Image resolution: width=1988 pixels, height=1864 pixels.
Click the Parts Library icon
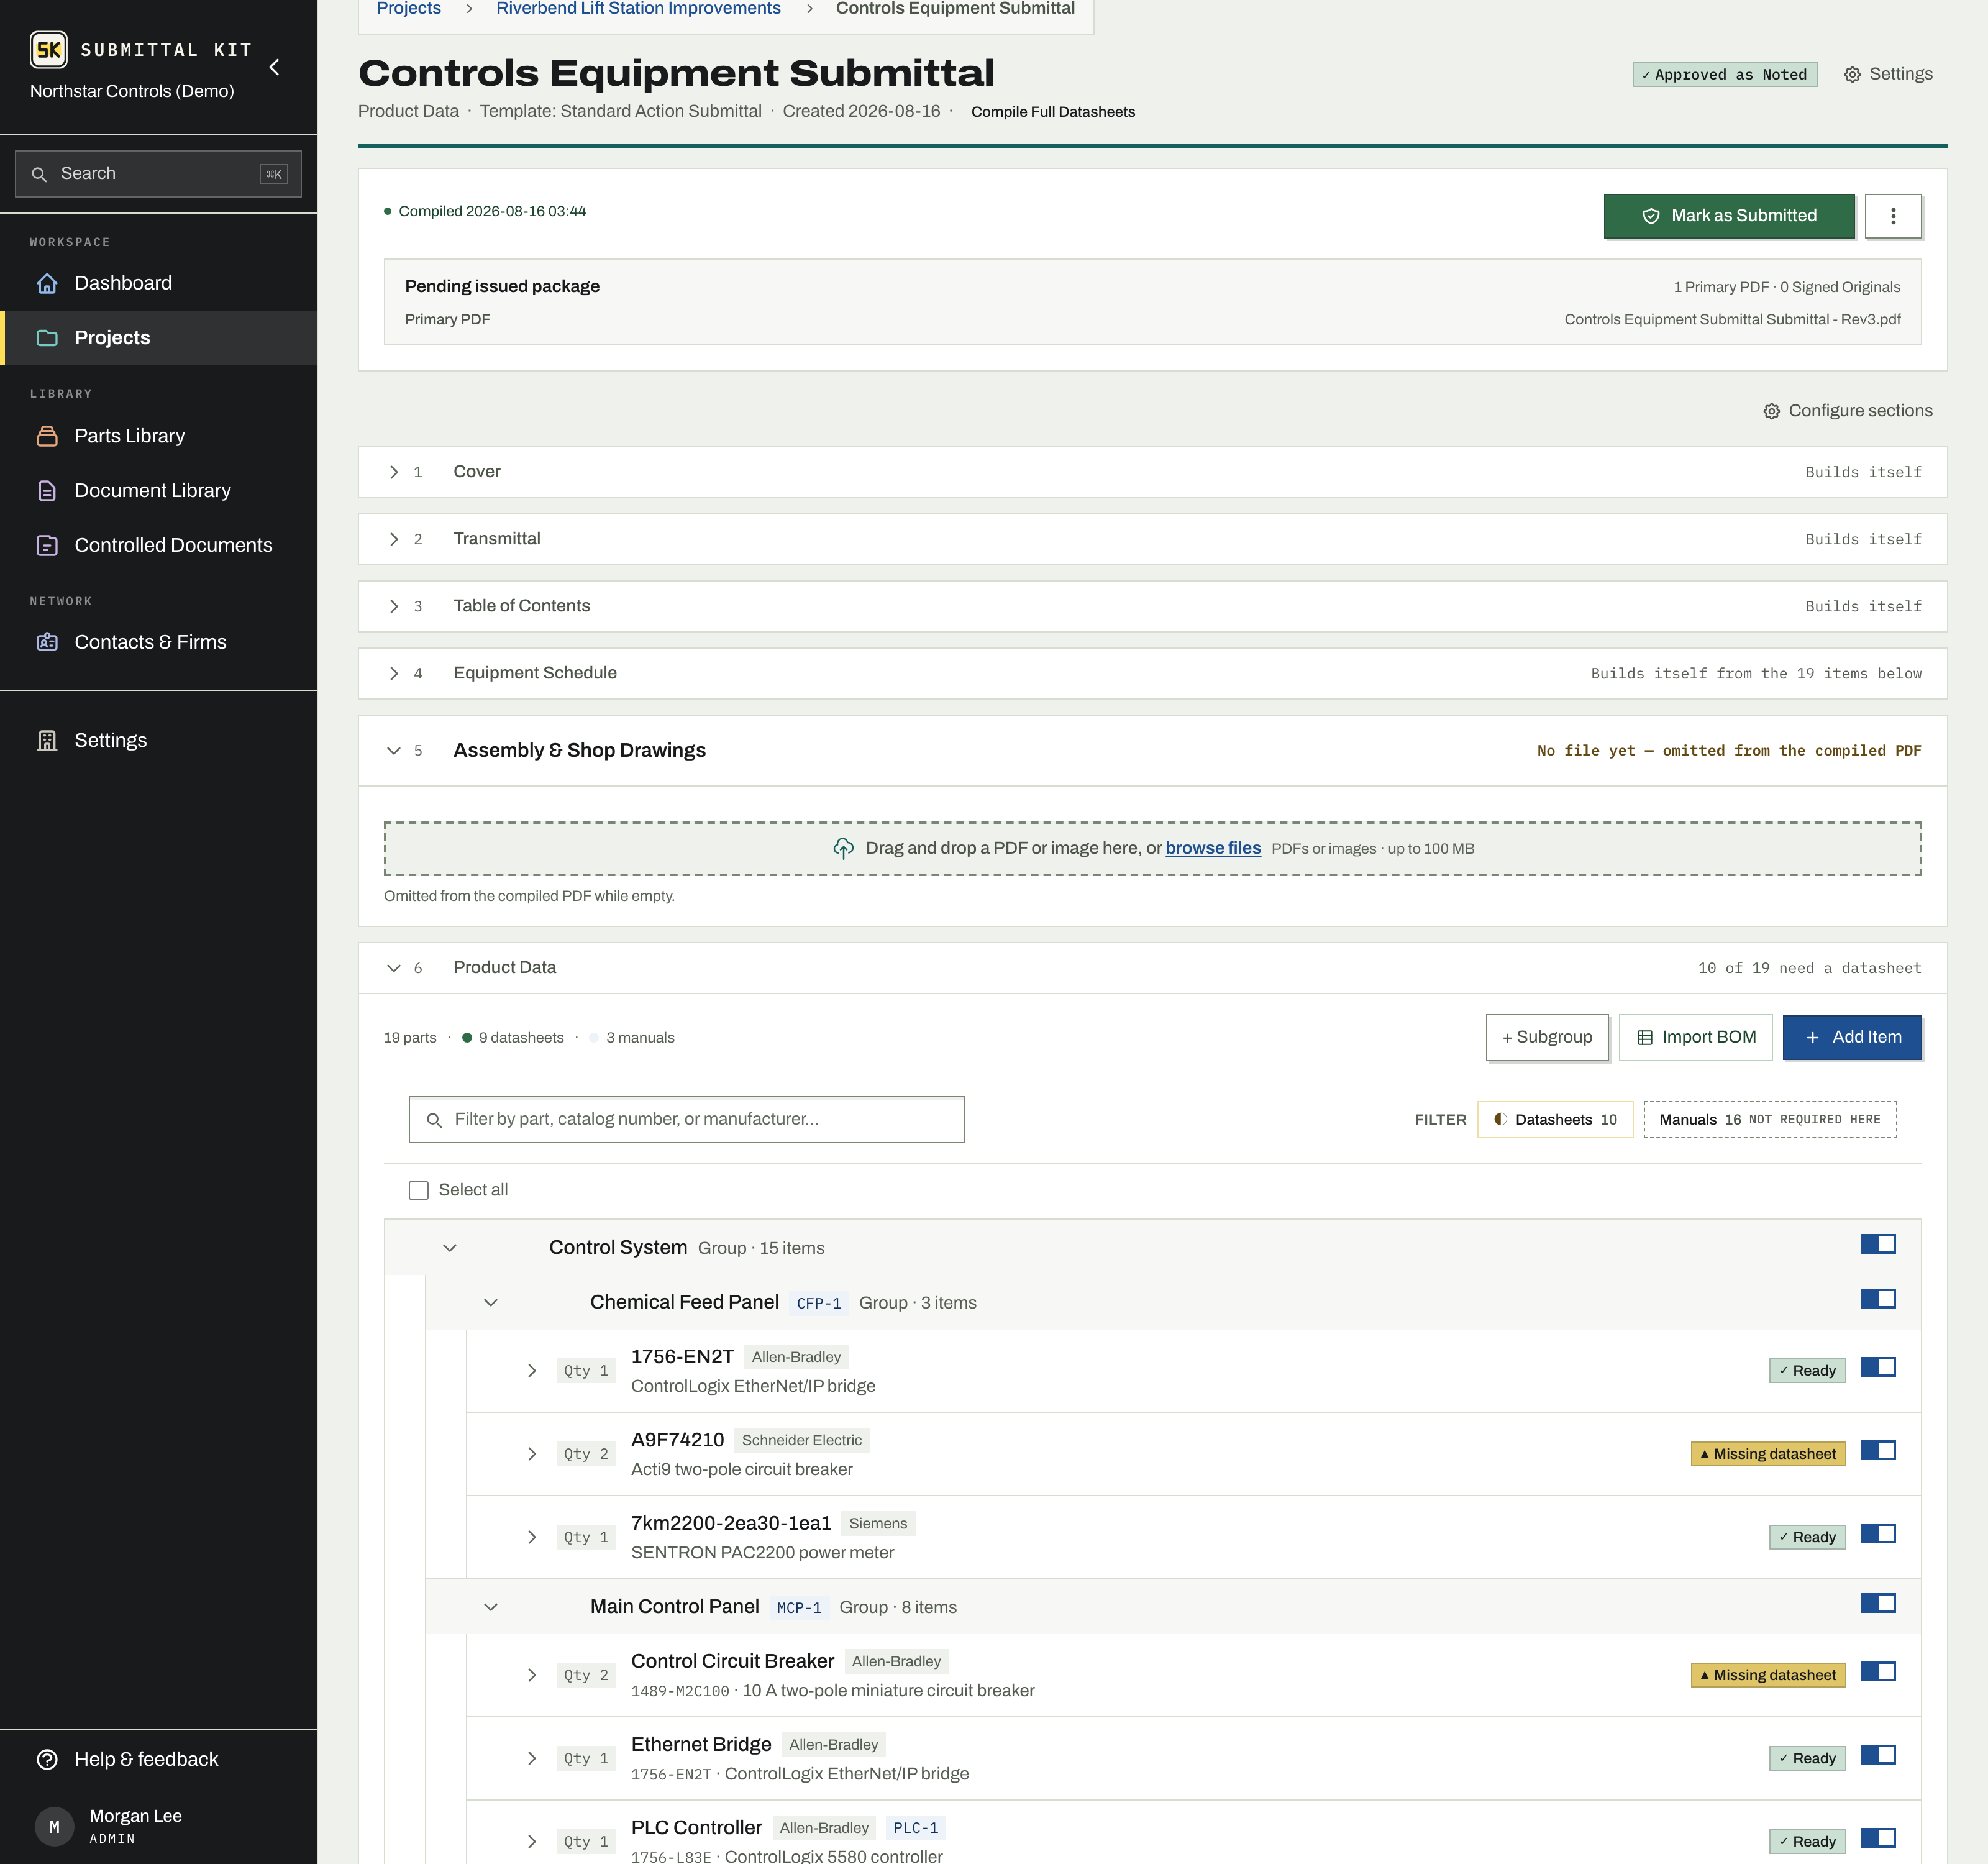point(47,436)
